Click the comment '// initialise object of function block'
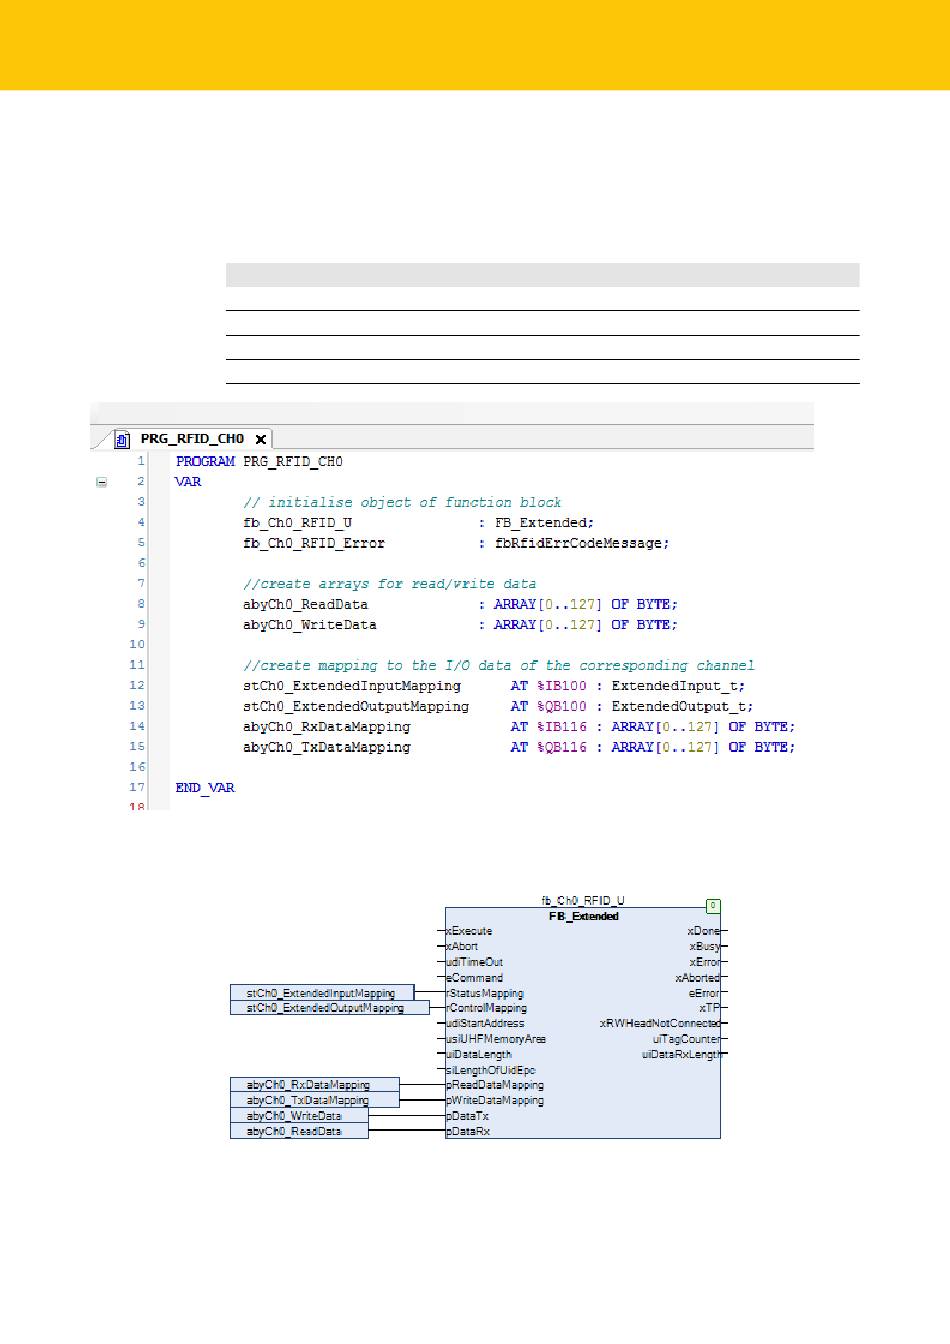Screen dimensions: 950x1344 [x=402, y=503]
